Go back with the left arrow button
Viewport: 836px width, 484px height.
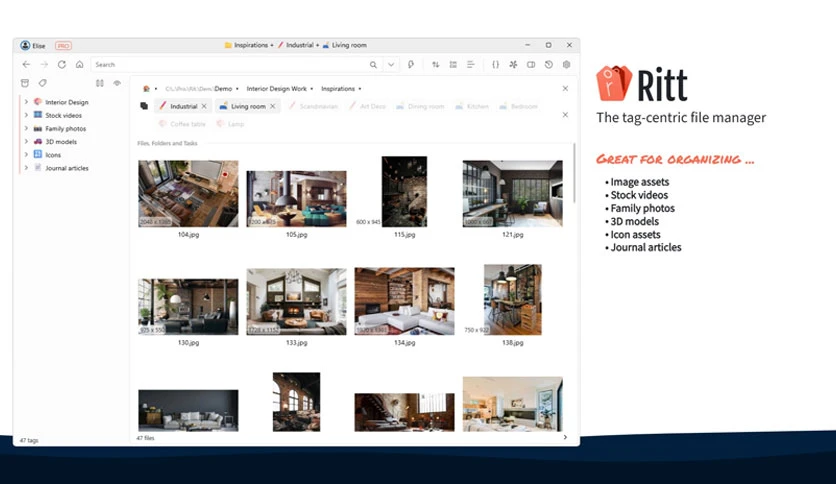(26, 64)
